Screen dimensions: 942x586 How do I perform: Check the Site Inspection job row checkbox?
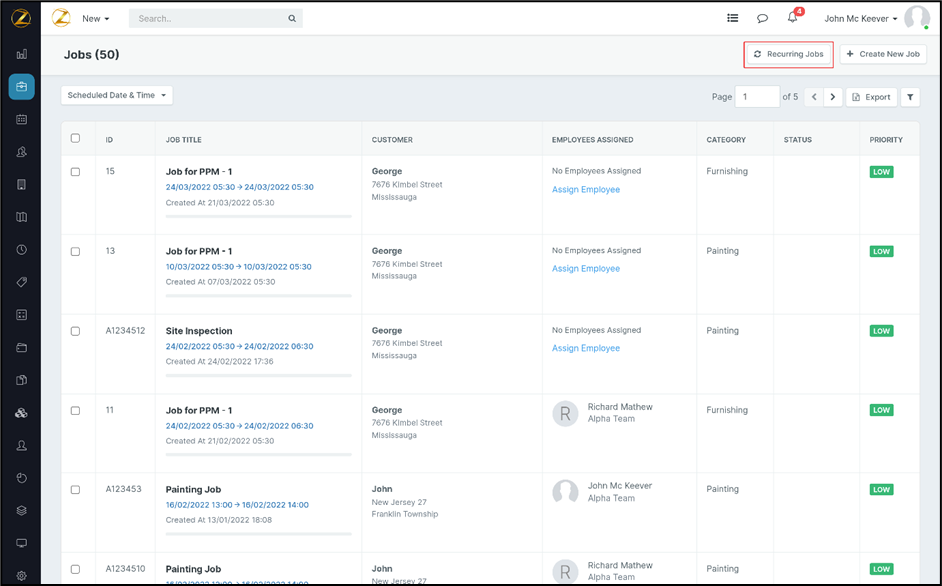(75, 331)
